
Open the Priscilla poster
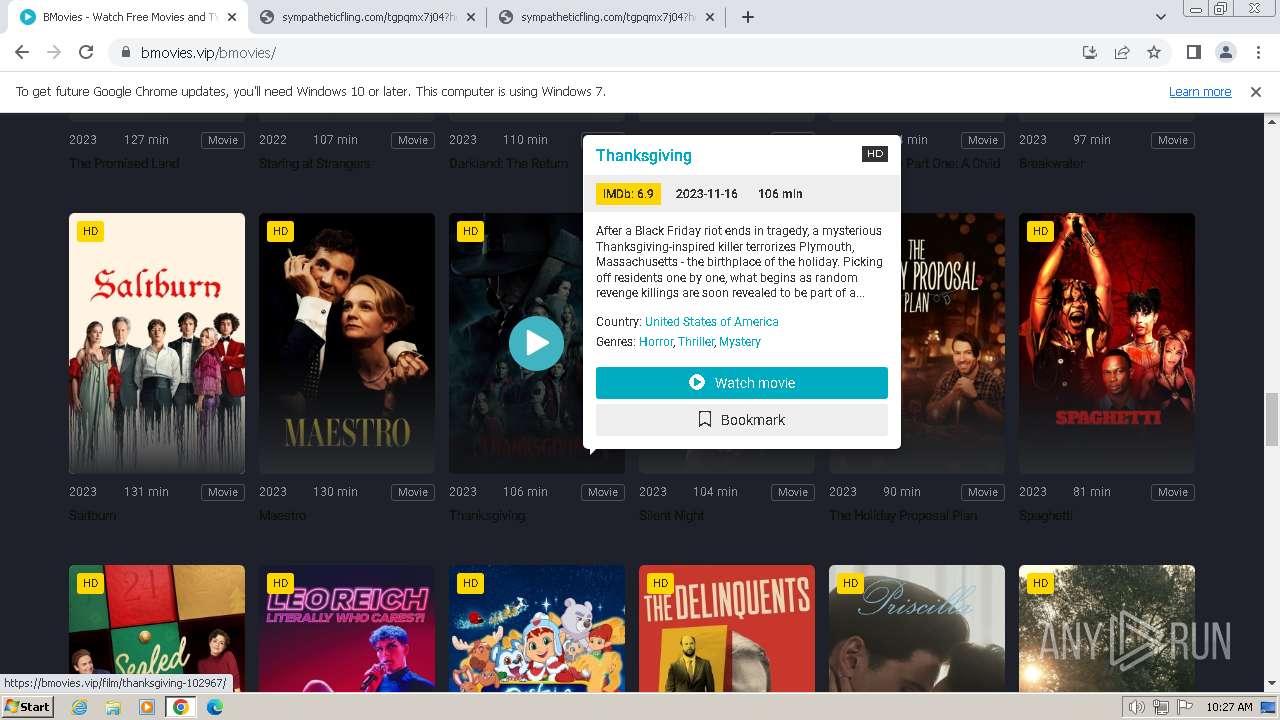917,629
